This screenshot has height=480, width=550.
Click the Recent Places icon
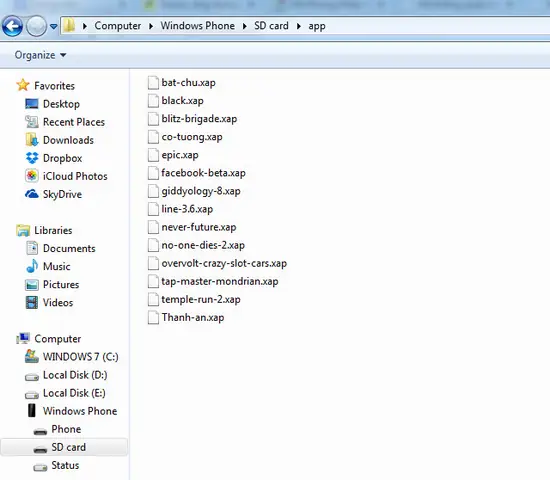(32, 122)
